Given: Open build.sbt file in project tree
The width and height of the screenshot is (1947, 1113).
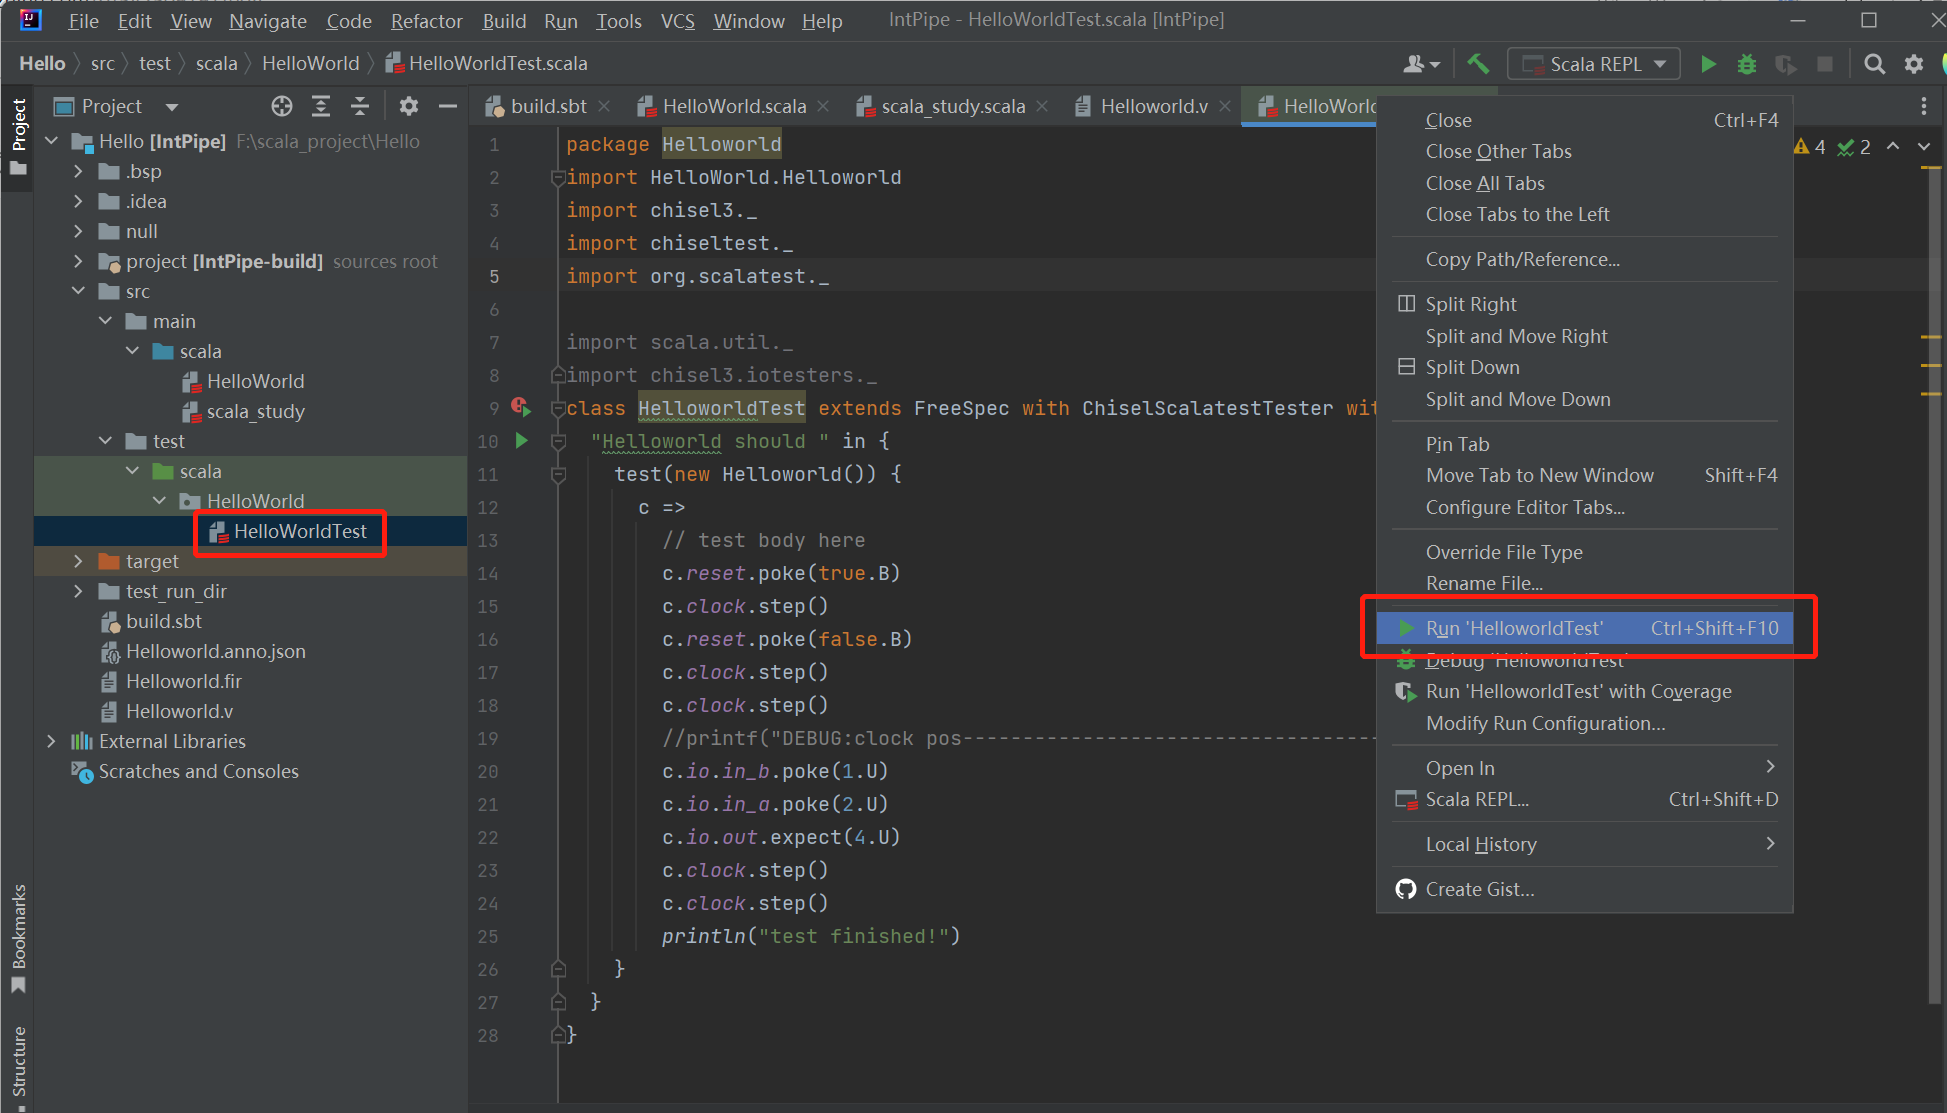Looking at the screenshot, I should [x=163, y=621].
